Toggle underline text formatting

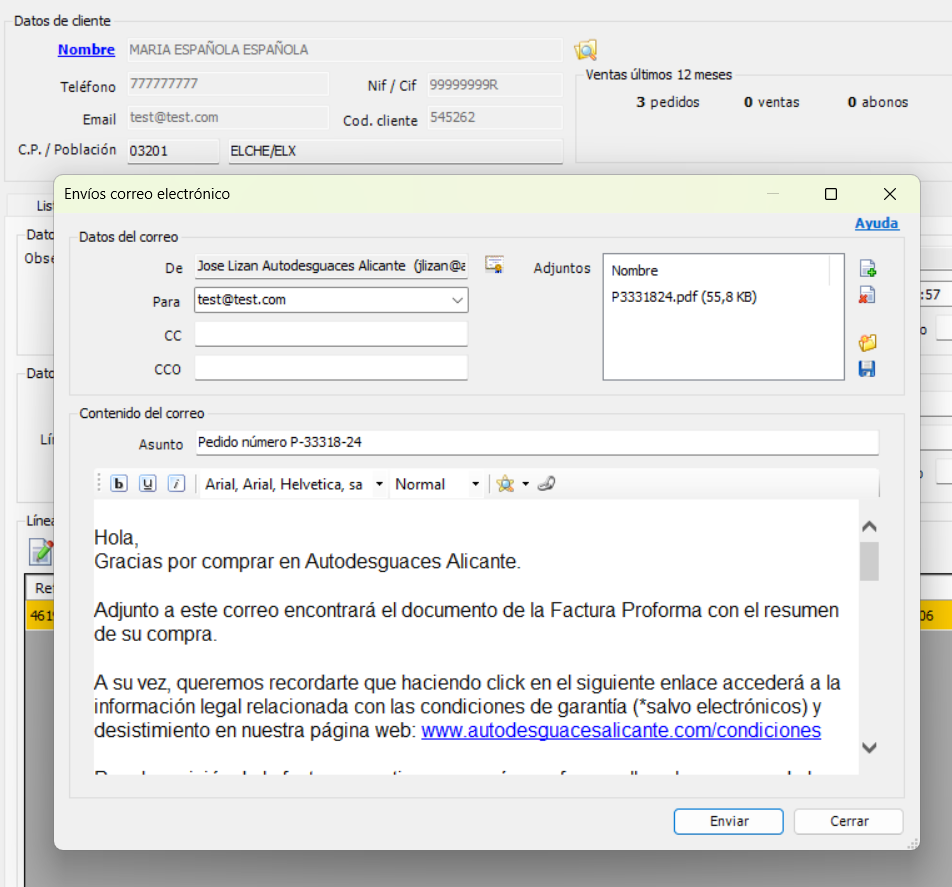[x=148, y=484]
